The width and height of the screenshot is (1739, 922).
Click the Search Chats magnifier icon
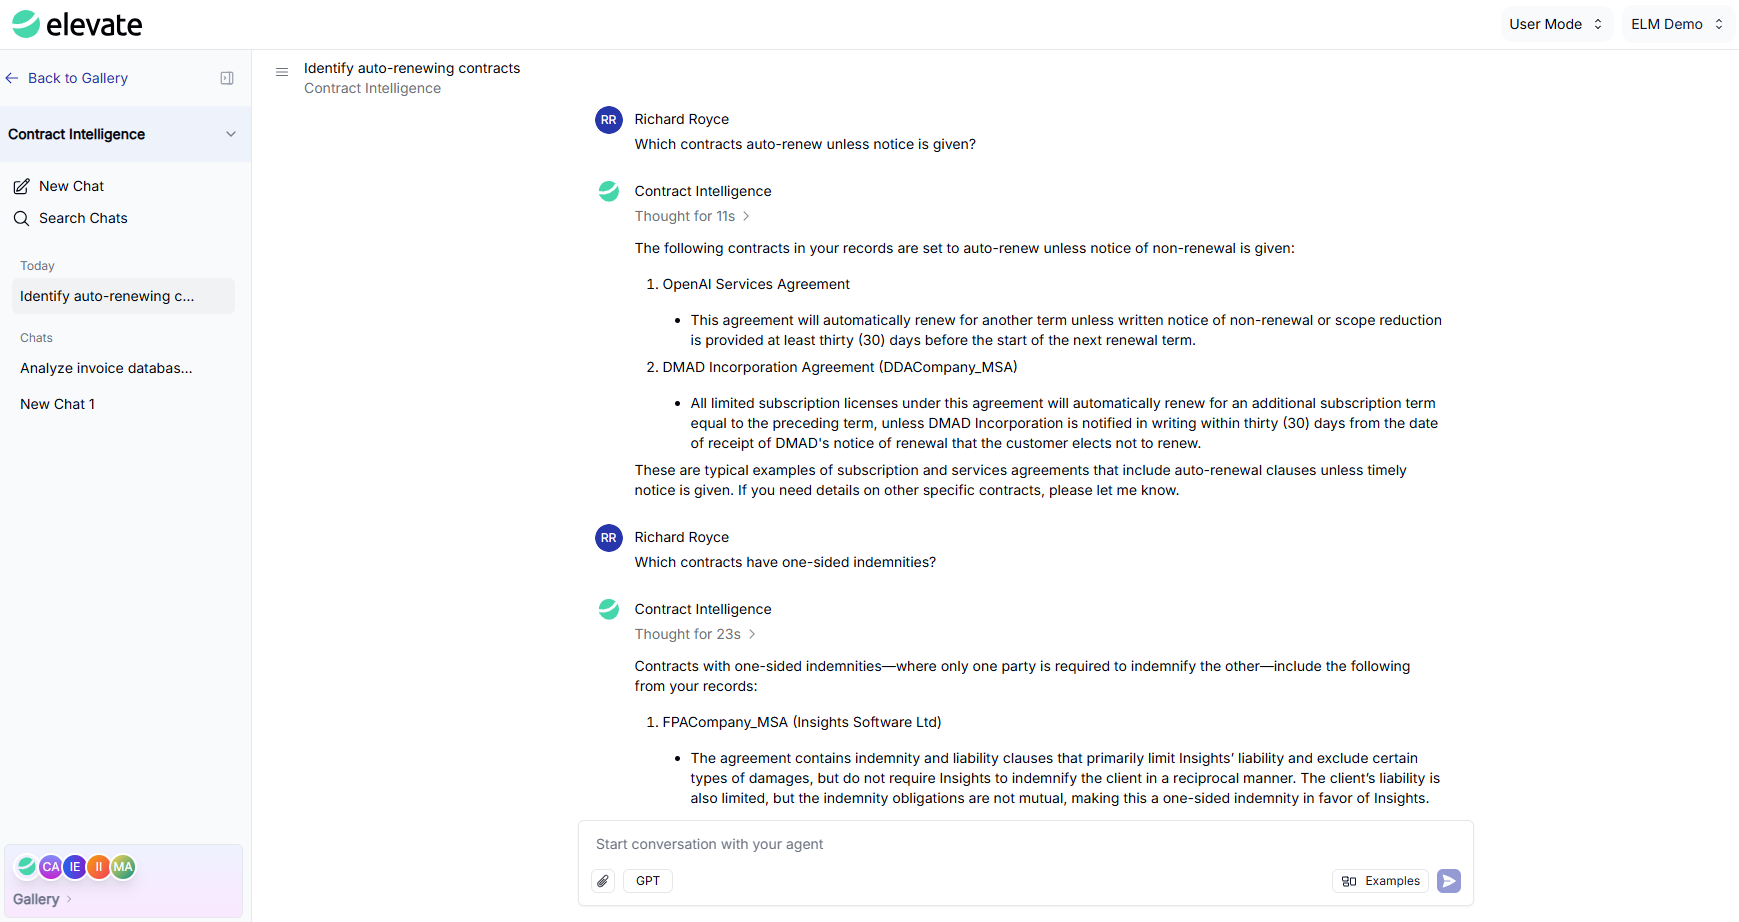pos(21,218)
